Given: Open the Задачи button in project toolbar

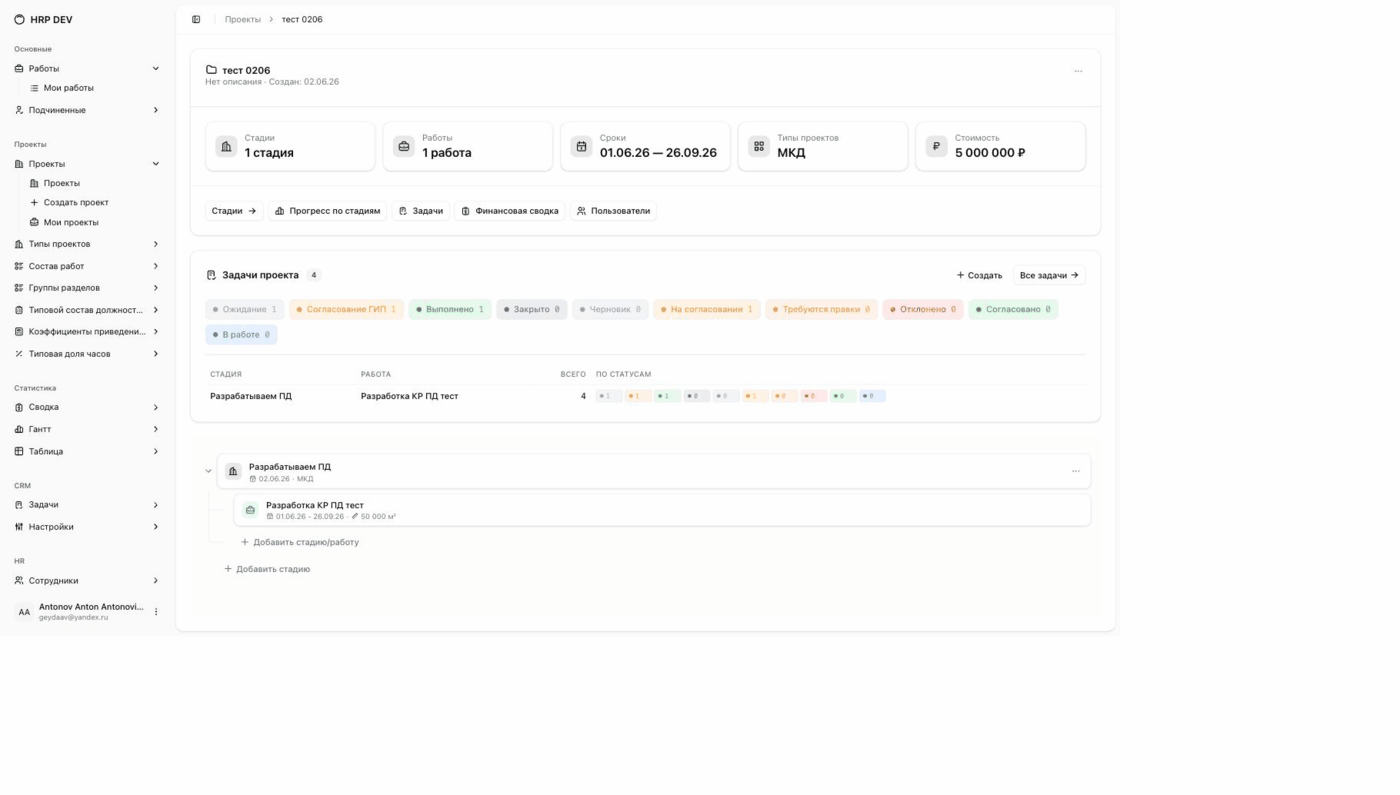Looking at the screenshot, I should pyautogui.click(x=420, y=211).
